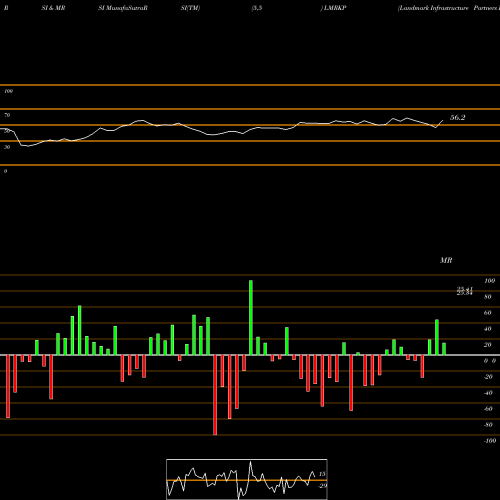This screenshot has height=500, width=500.
Task: Click the 'SI & MR' header text
Action: tap(53, 8)
